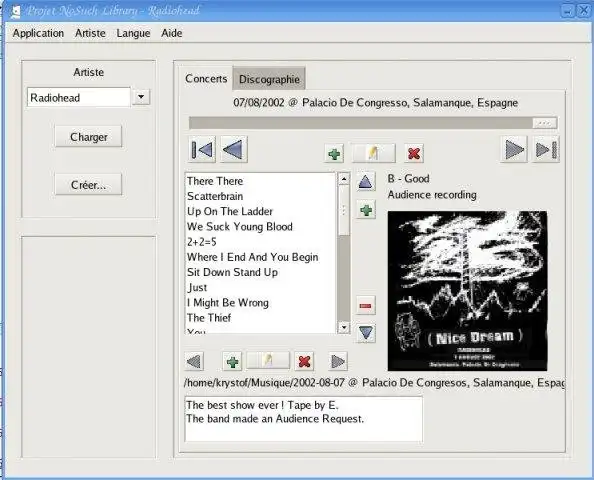Viewport: 594px width, 480px height.
Task: Jump to the last concert
Action: [x=546, y=149]
